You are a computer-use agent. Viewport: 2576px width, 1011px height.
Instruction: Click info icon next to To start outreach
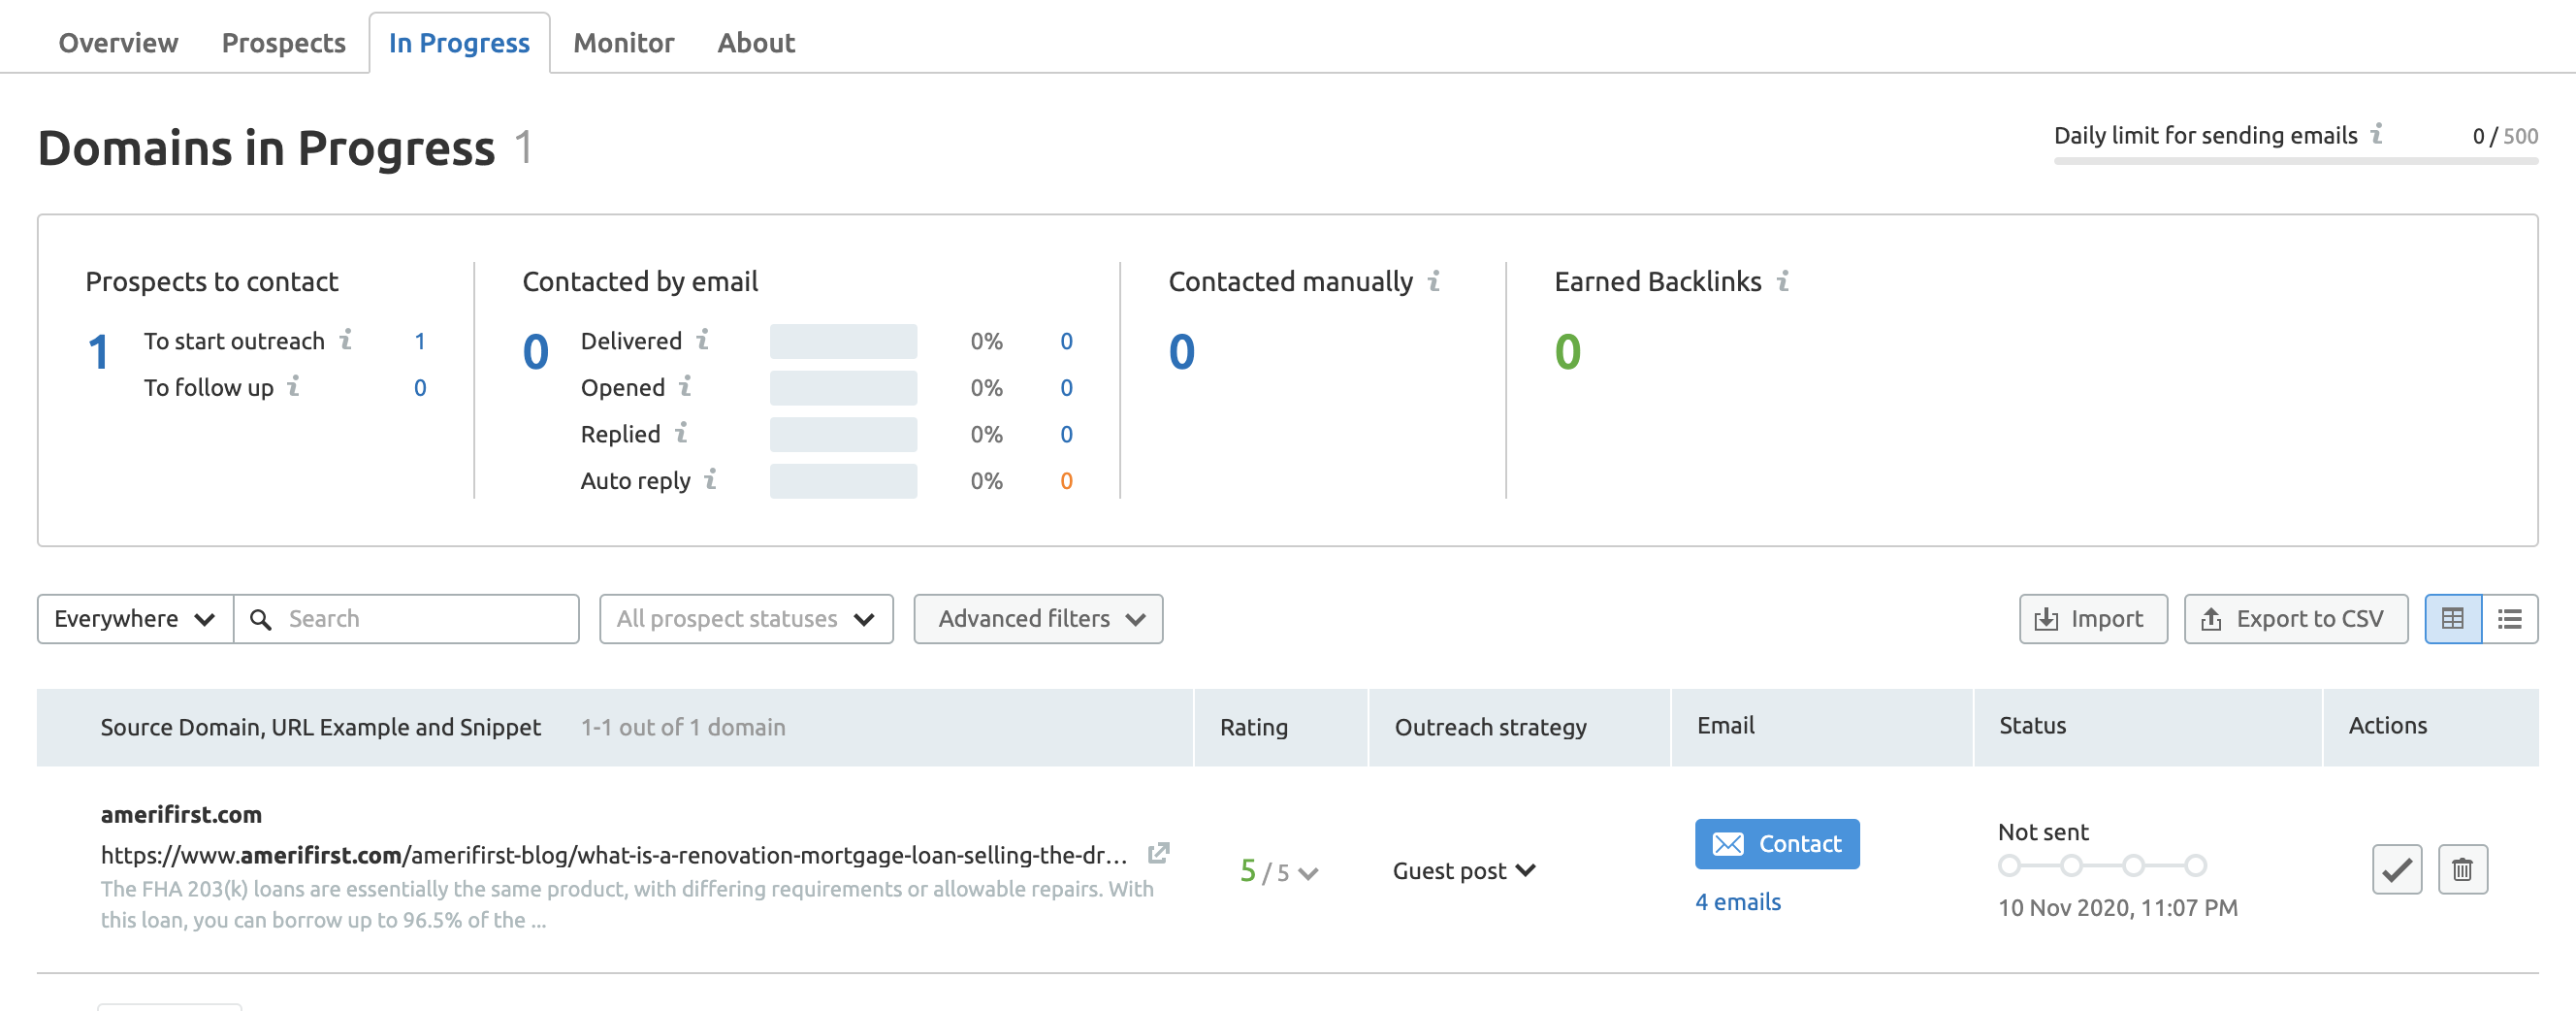[345, 339]
